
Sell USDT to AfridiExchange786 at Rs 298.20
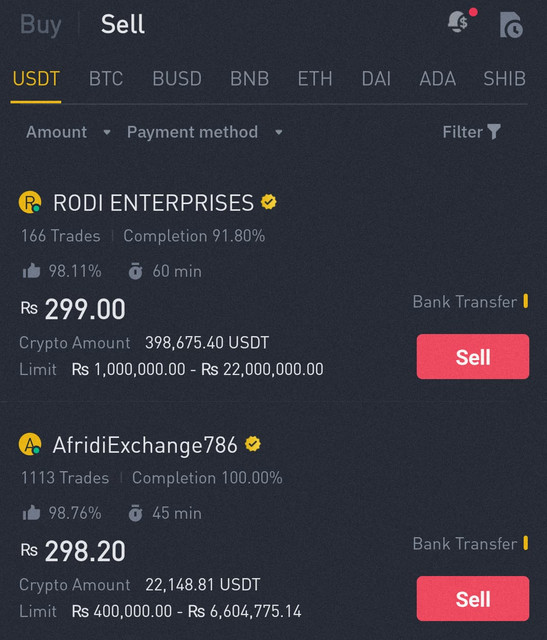[473, 598]
